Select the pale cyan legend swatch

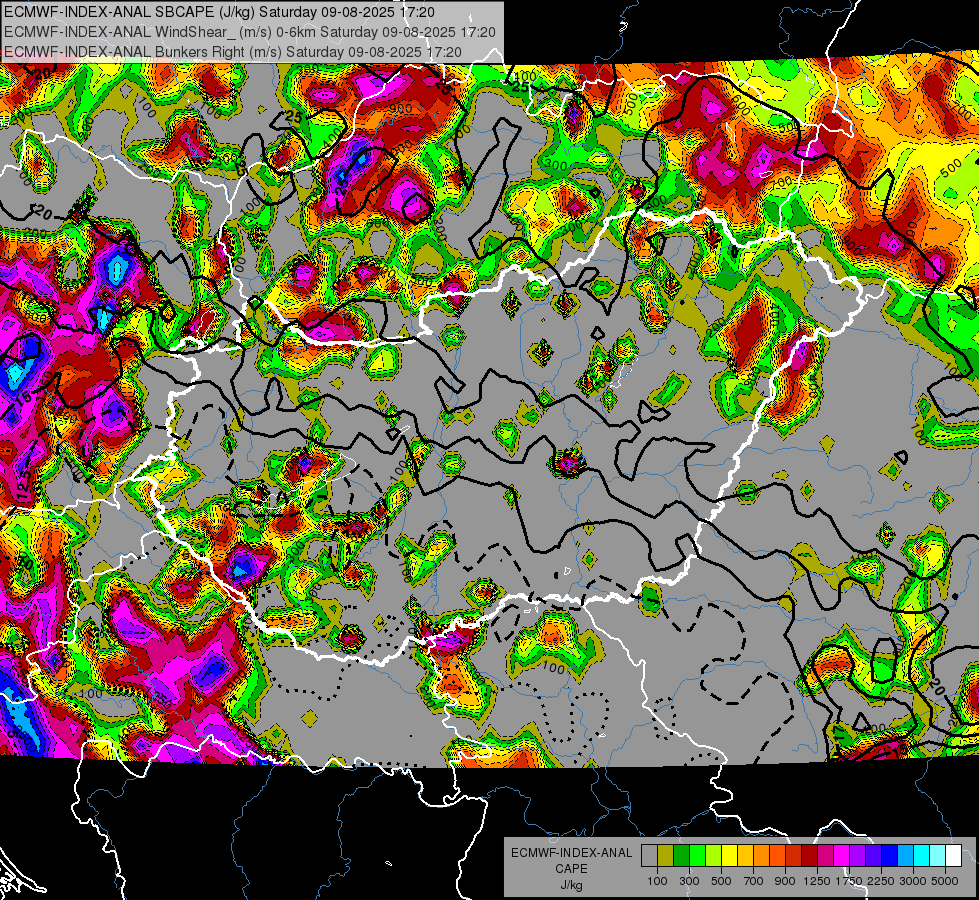pos(938,856)
